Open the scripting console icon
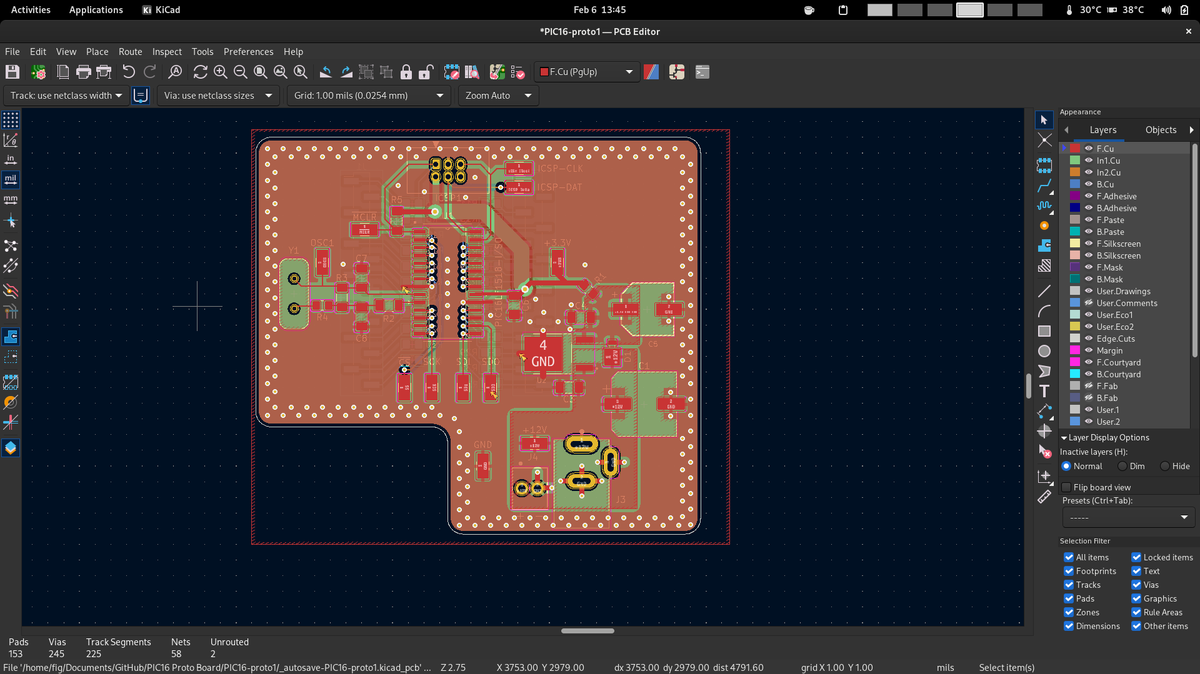 click(703, 72)
